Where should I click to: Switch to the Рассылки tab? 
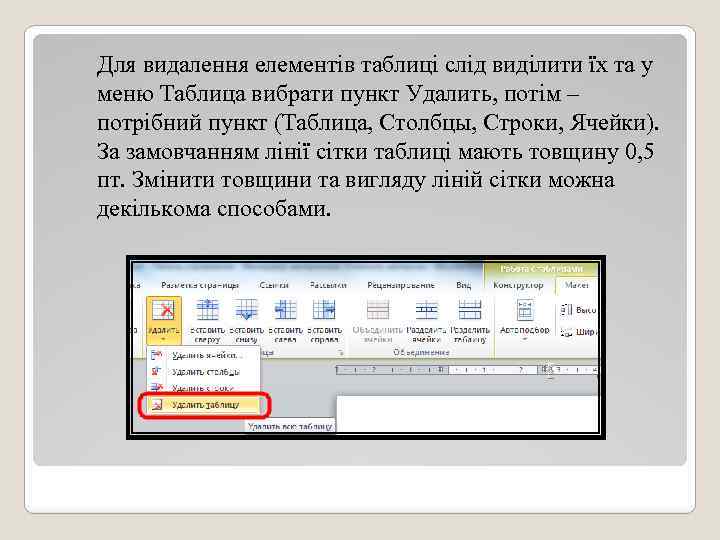[x=327, y=285]
